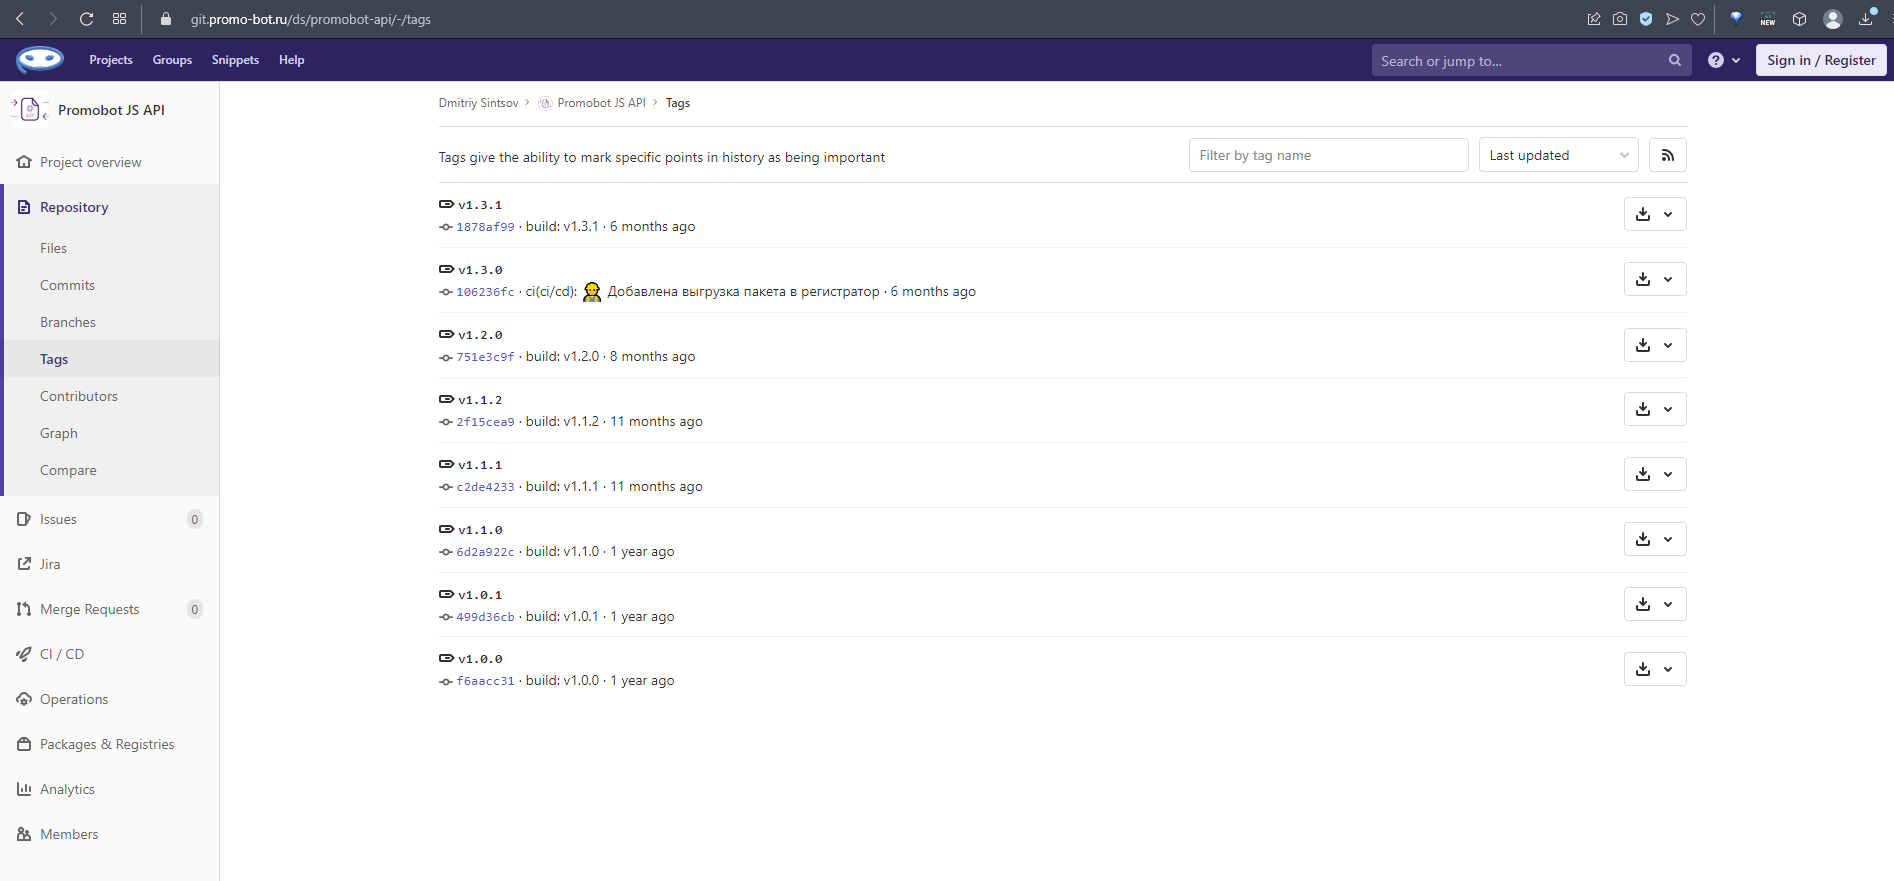Open the browser downloads icon
The image size is (1894, 881).
[x=1866, y=19]
